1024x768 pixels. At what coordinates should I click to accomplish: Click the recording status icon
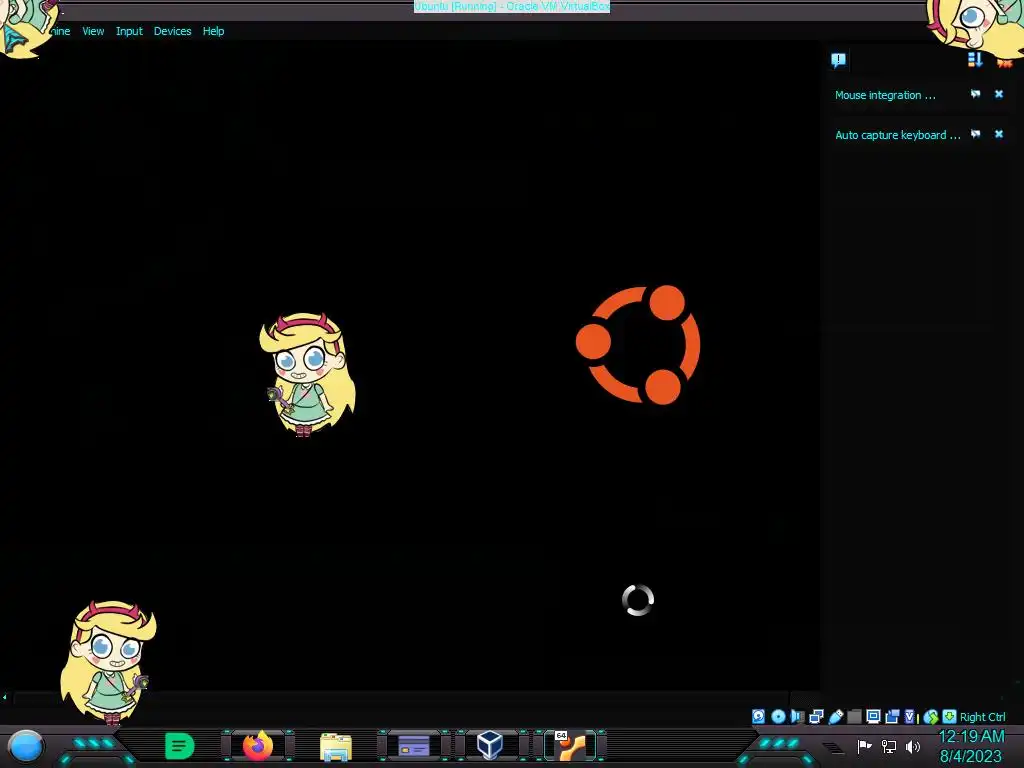[892, 716]
